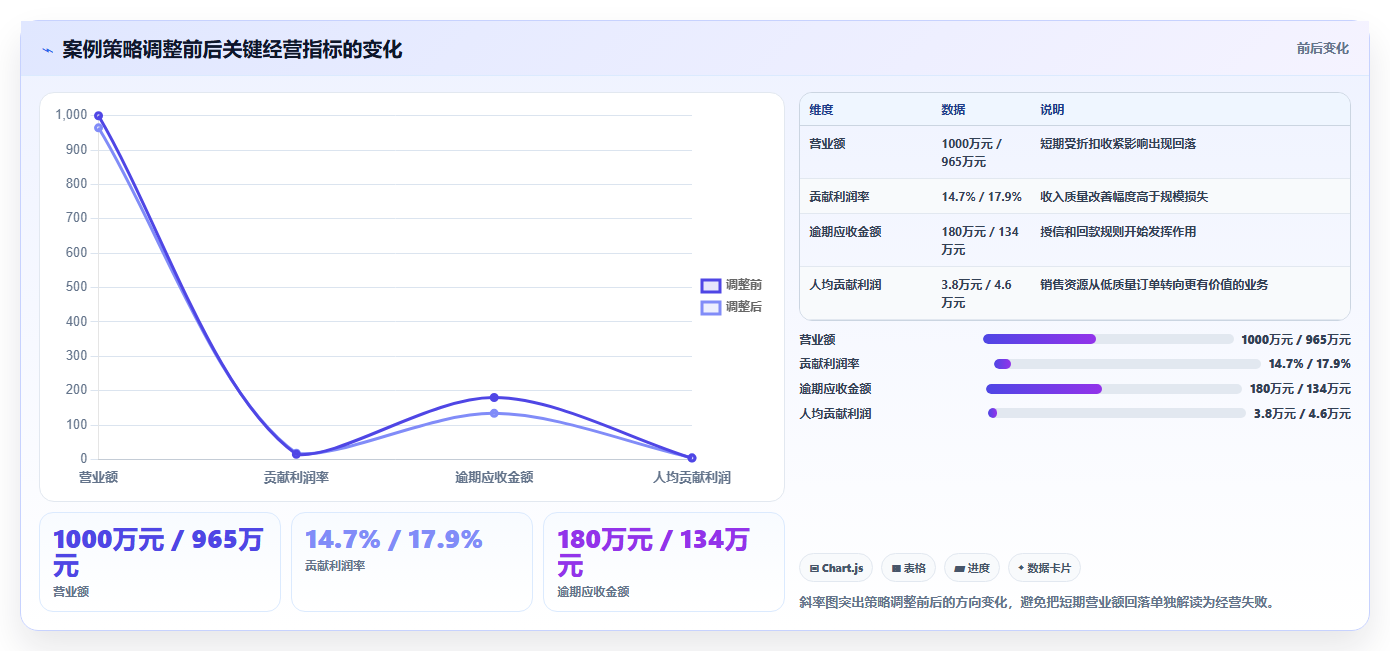The height and width of the screenshot is (651, 1390).
Task: Click the 营业额 x-axis label
Action: 98,477
